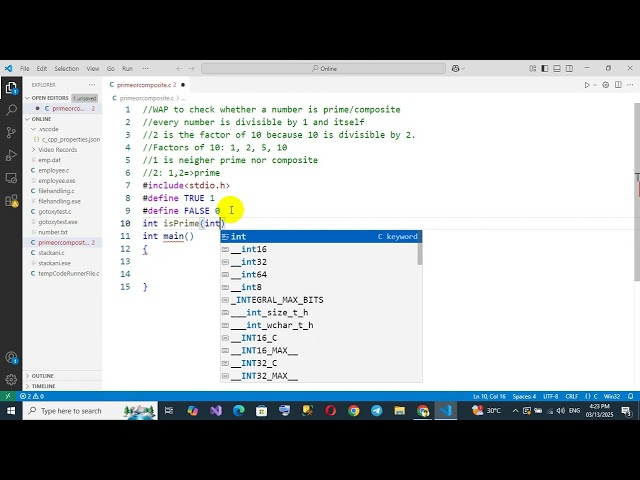Click the command center search box

323,69
